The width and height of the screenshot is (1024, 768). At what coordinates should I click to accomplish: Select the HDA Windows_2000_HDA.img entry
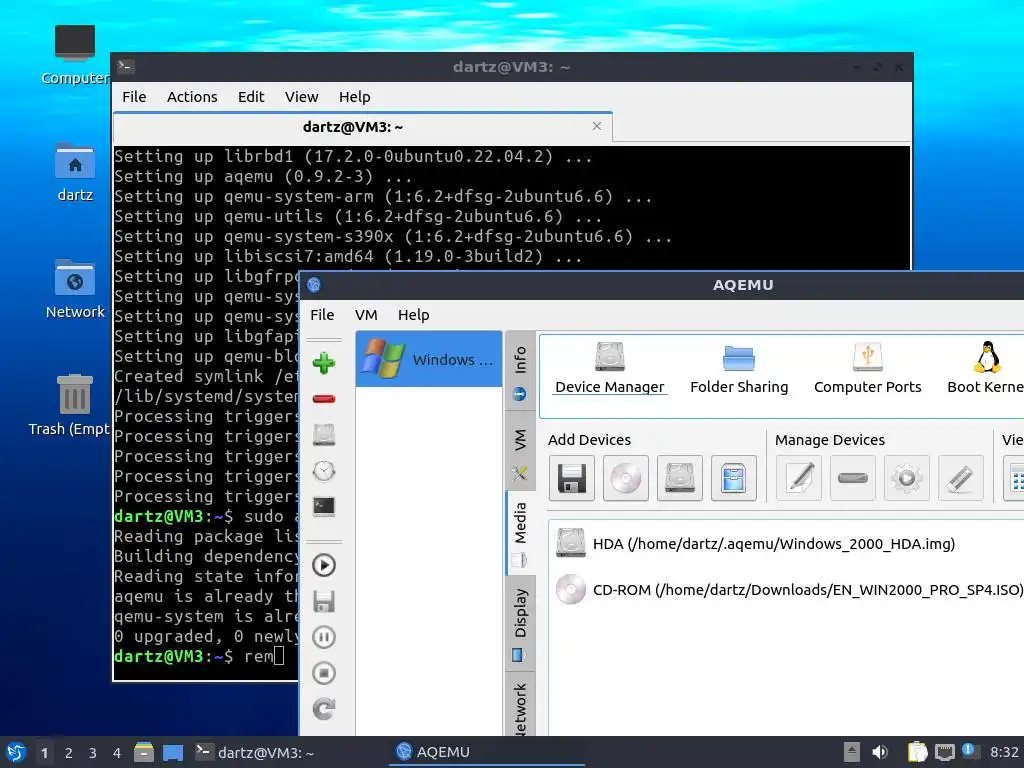786,544
